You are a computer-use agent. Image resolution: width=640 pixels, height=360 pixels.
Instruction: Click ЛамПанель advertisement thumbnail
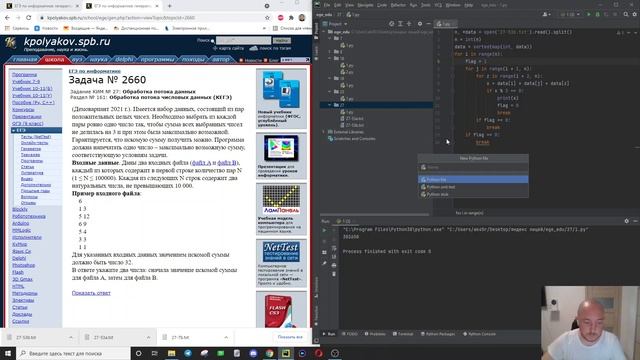tap(281, 200)
